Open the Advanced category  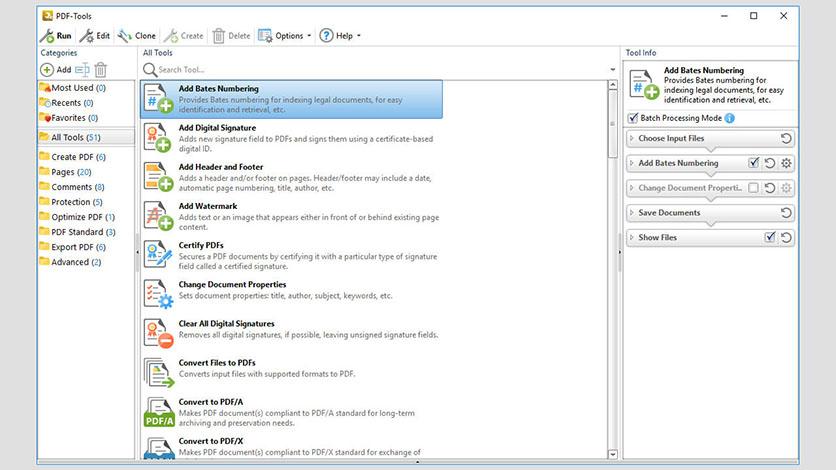[86, 262]
